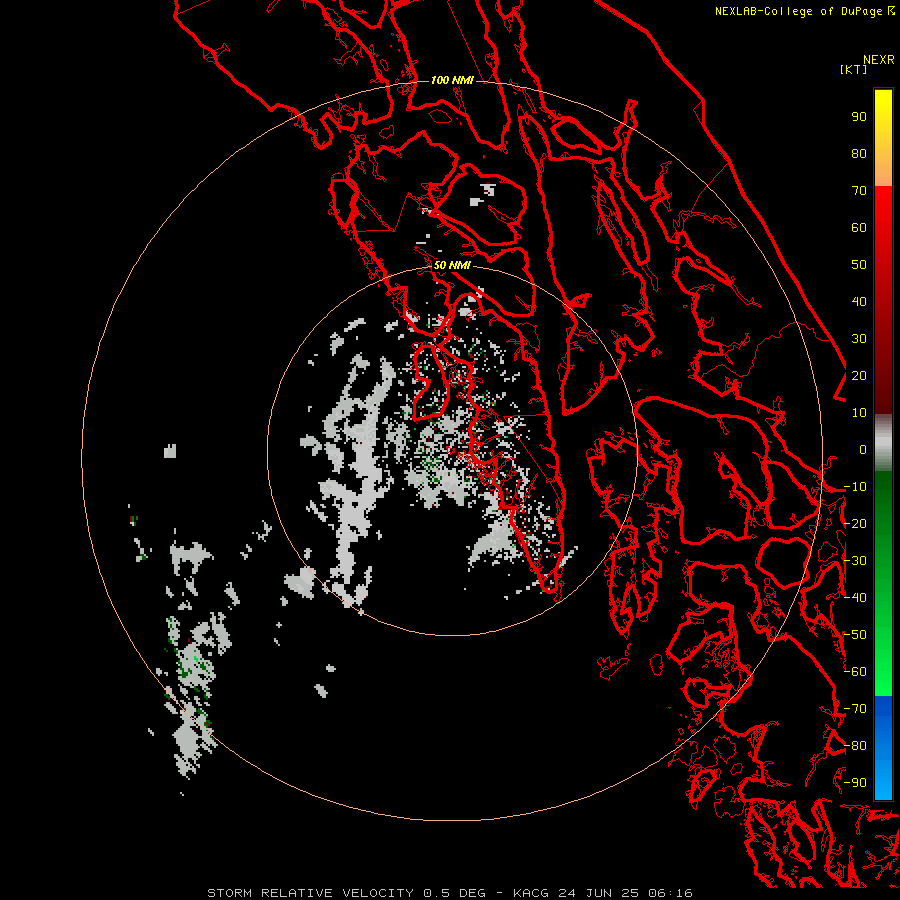900x900 pixels.
Task: Click the 80 value on velocity scale
Action: 859,153
